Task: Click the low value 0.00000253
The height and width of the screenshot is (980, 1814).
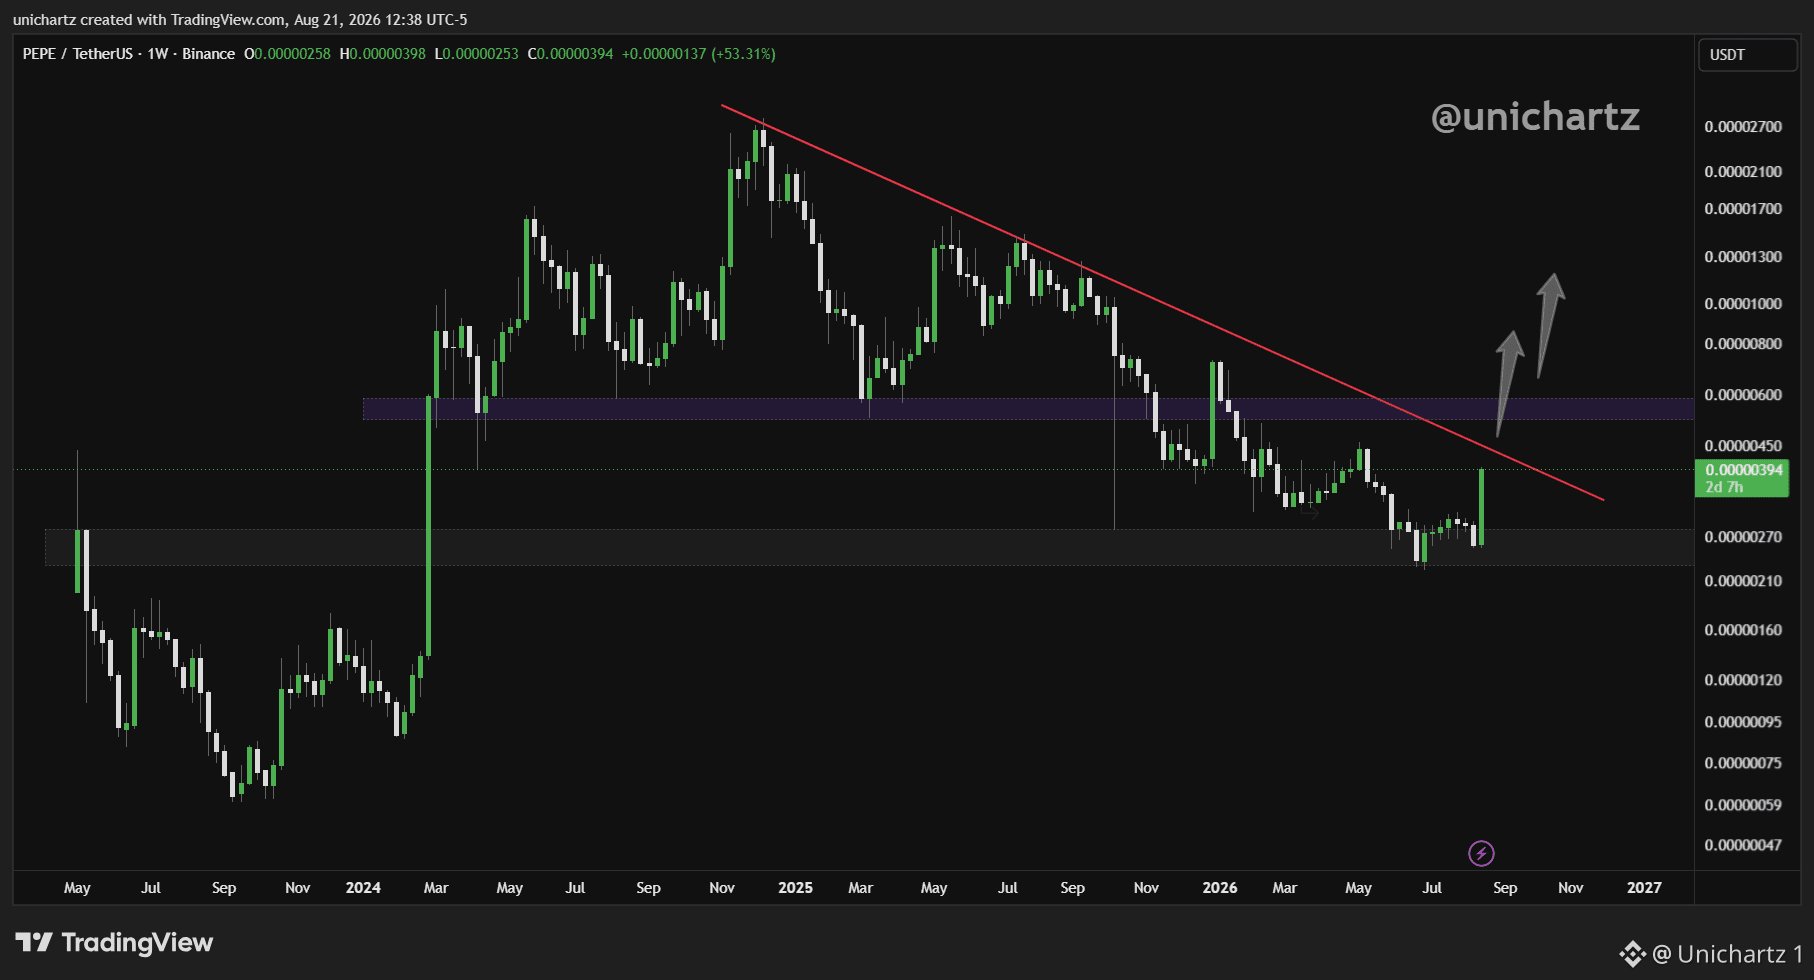Action: click(480, 54)
